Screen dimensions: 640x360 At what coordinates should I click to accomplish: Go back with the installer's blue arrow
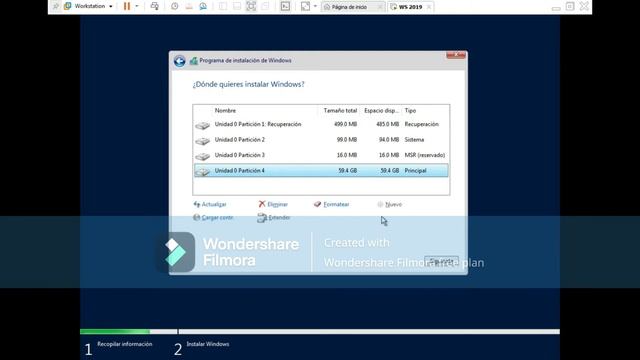click(180, 61)
